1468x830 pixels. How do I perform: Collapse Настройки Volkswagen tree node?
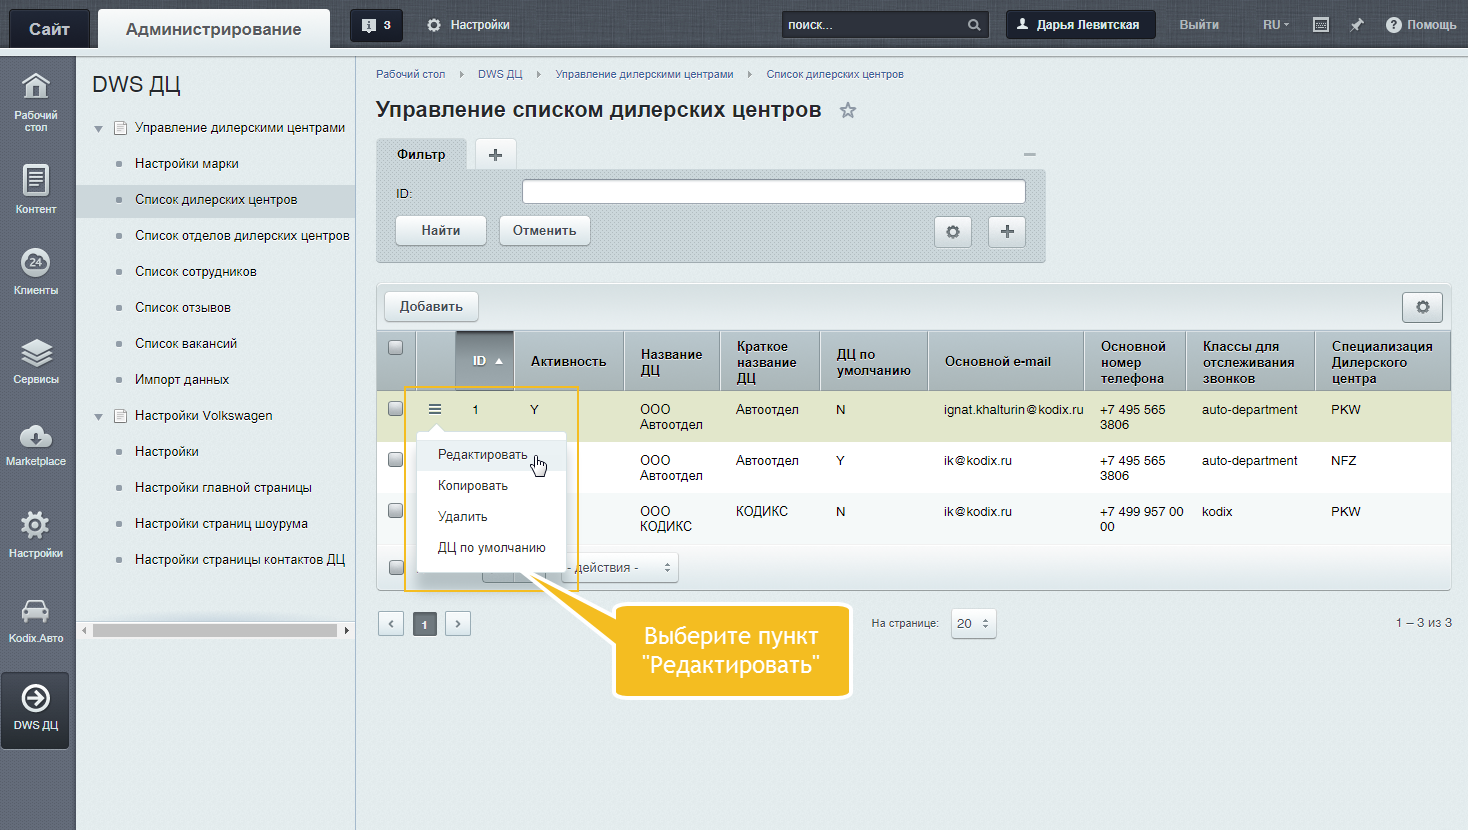(99, 416)
